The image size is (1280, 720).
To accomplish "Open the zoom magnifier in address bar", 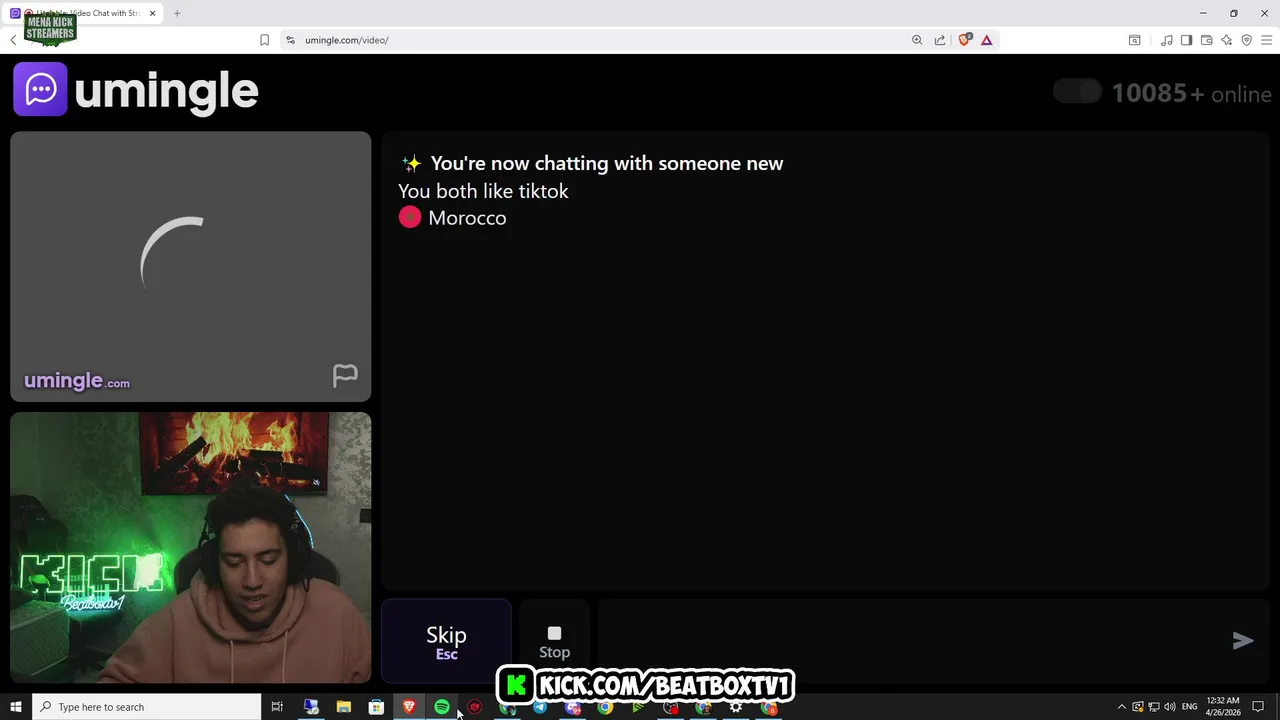I will (x=917, y=40).
